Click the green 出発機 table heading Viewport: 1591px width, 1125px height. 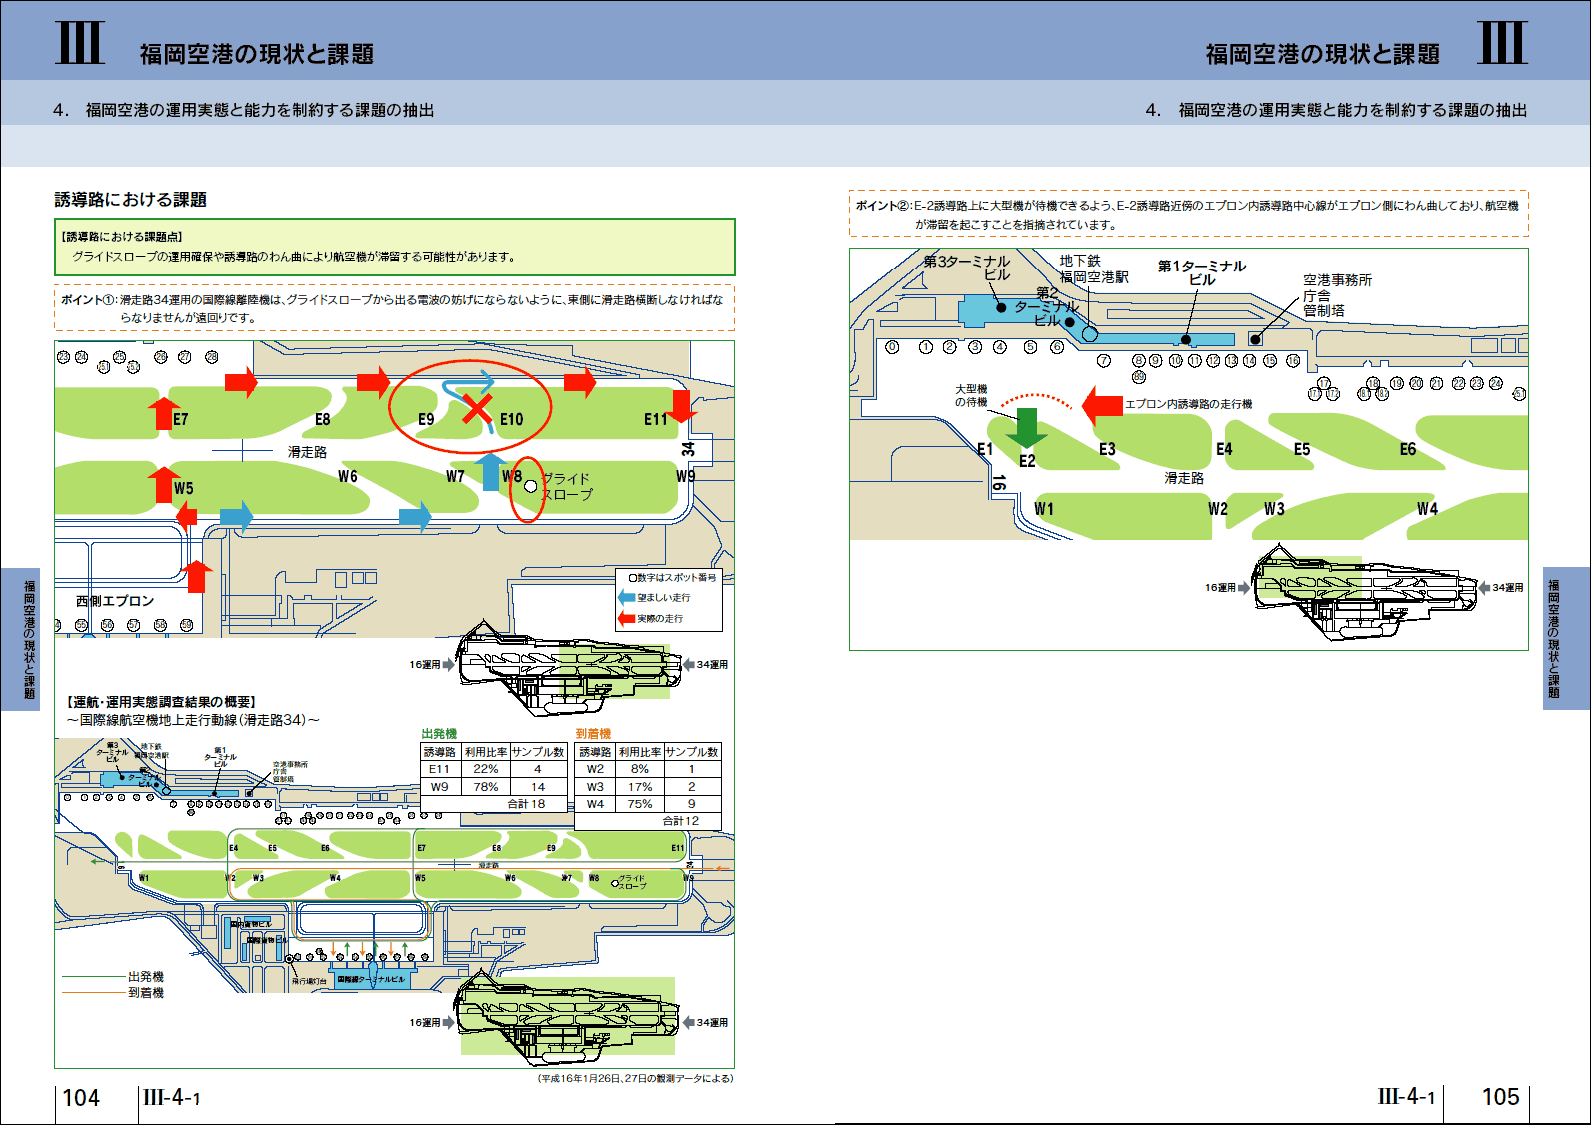click(439, 734)
